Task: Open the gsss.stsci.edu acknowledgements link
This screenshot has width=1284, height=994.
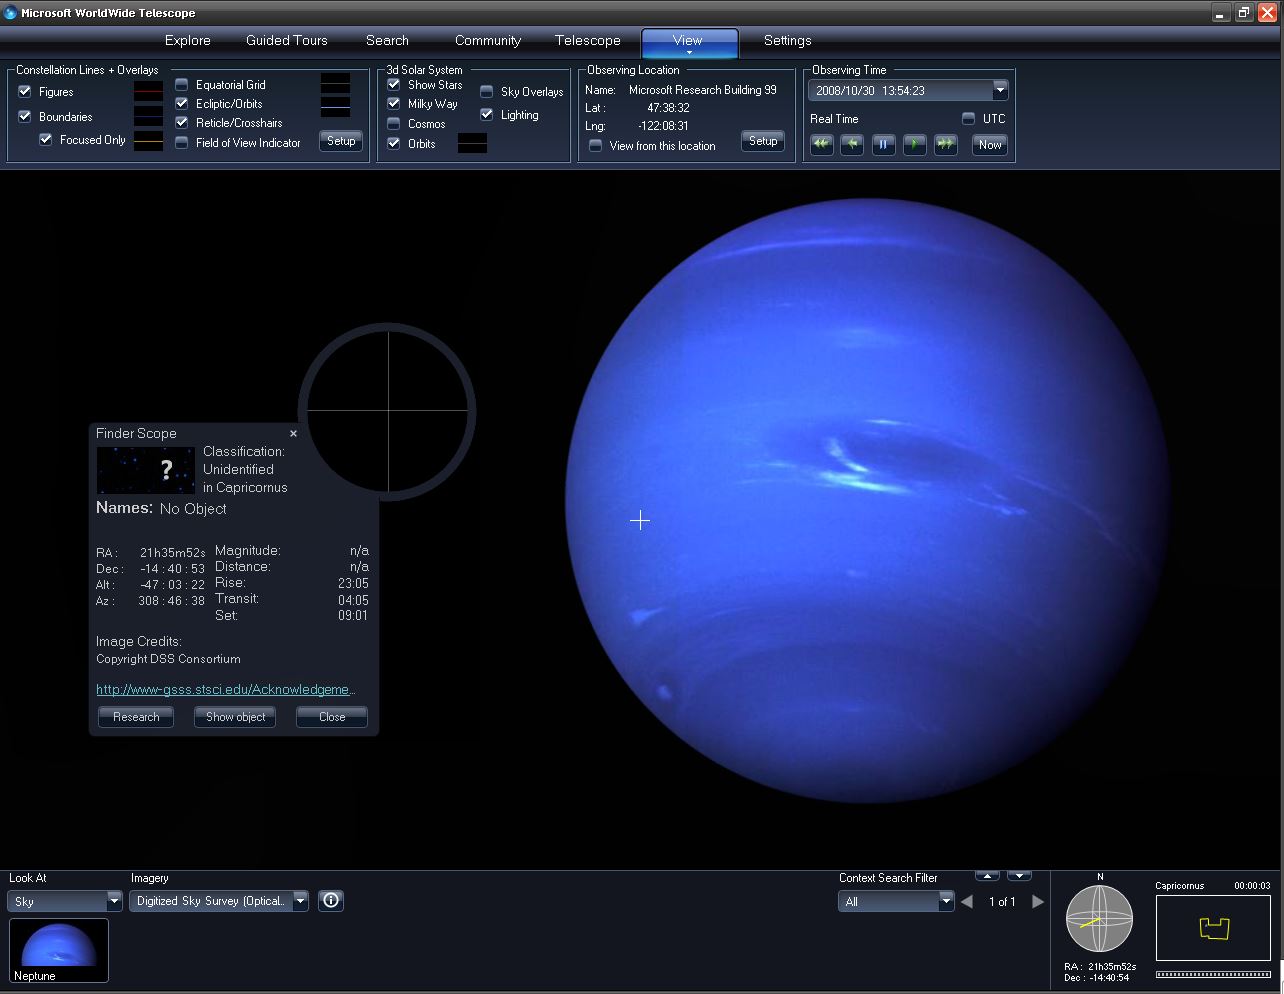Action: [x=226, y=689]
